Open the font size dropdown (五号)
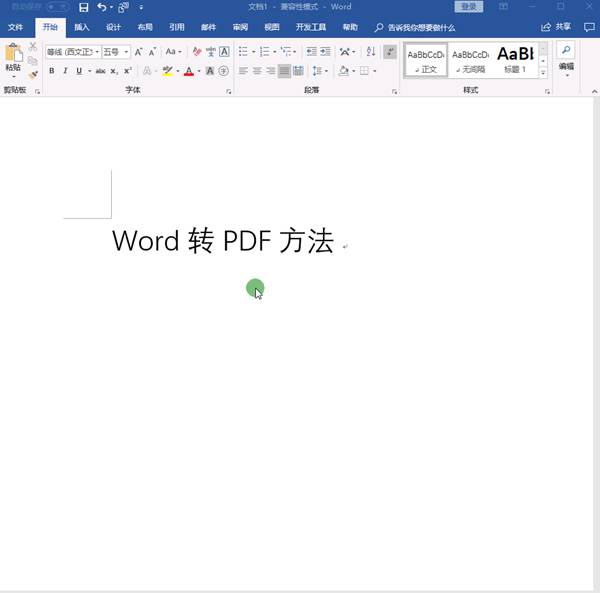 (x=126, y=52)
